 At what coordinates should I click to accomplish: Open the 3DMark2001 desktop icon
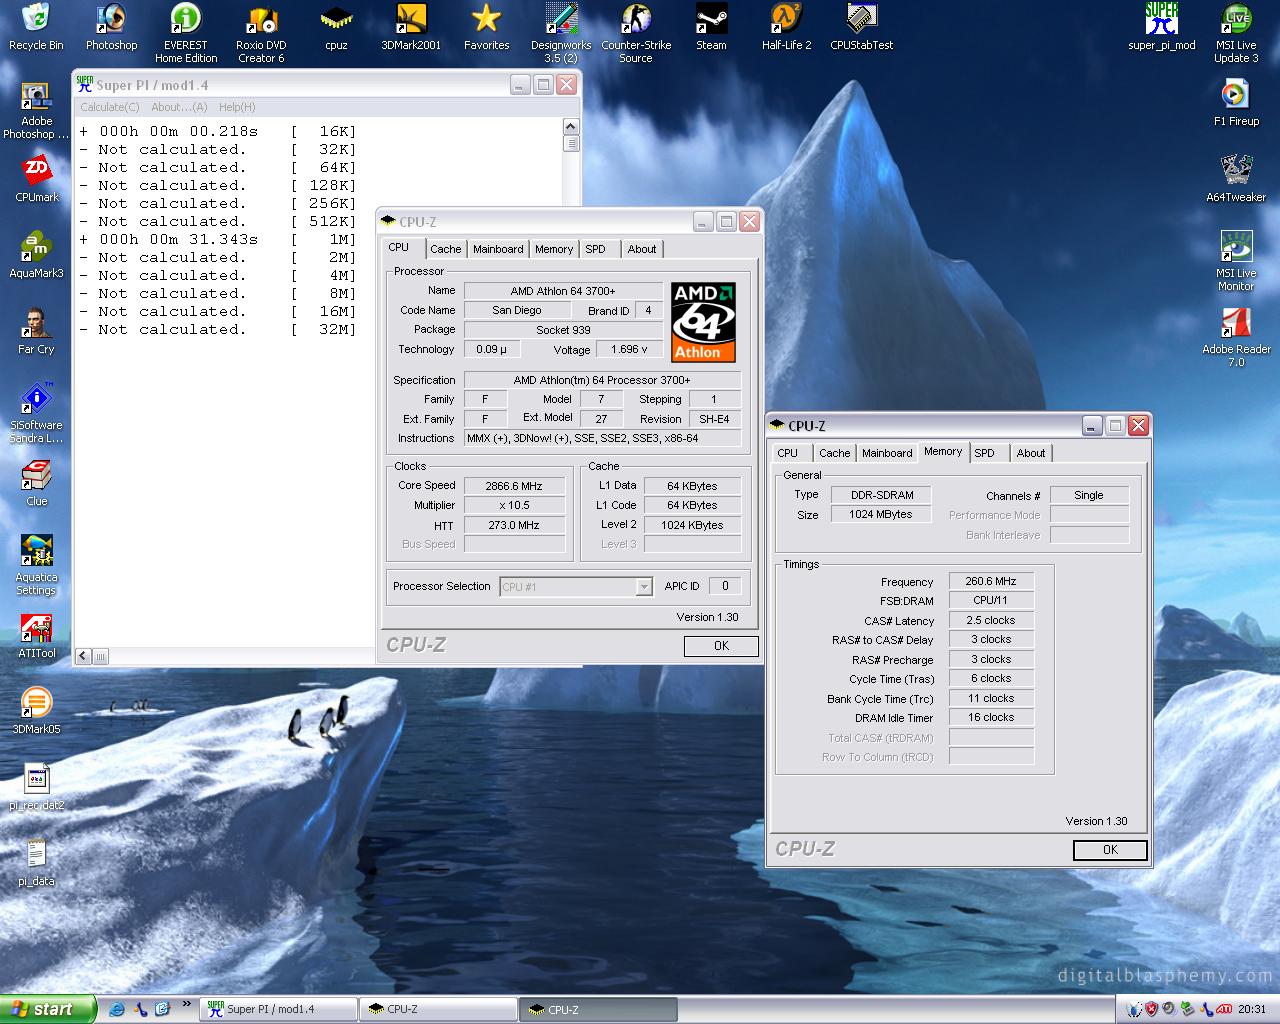tap(411, 27)
